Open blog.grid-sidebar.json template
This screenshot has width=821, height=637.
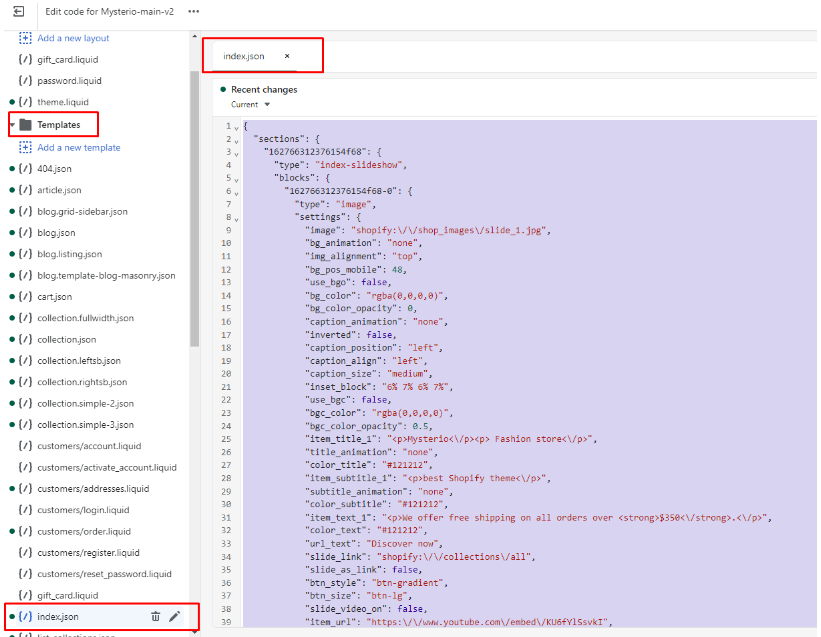82,211
